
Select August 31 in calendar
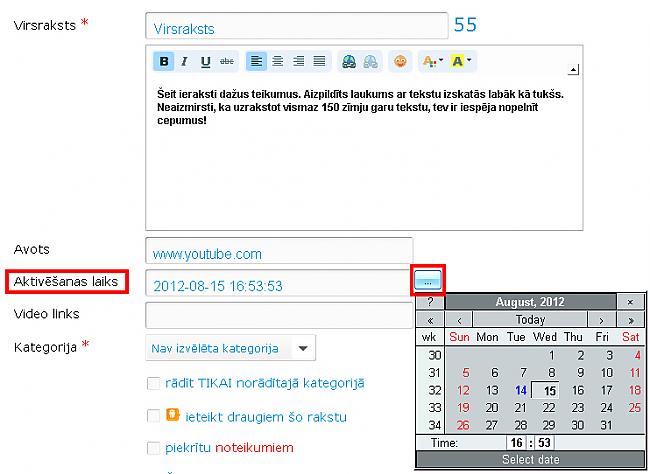tap(606, 425)
